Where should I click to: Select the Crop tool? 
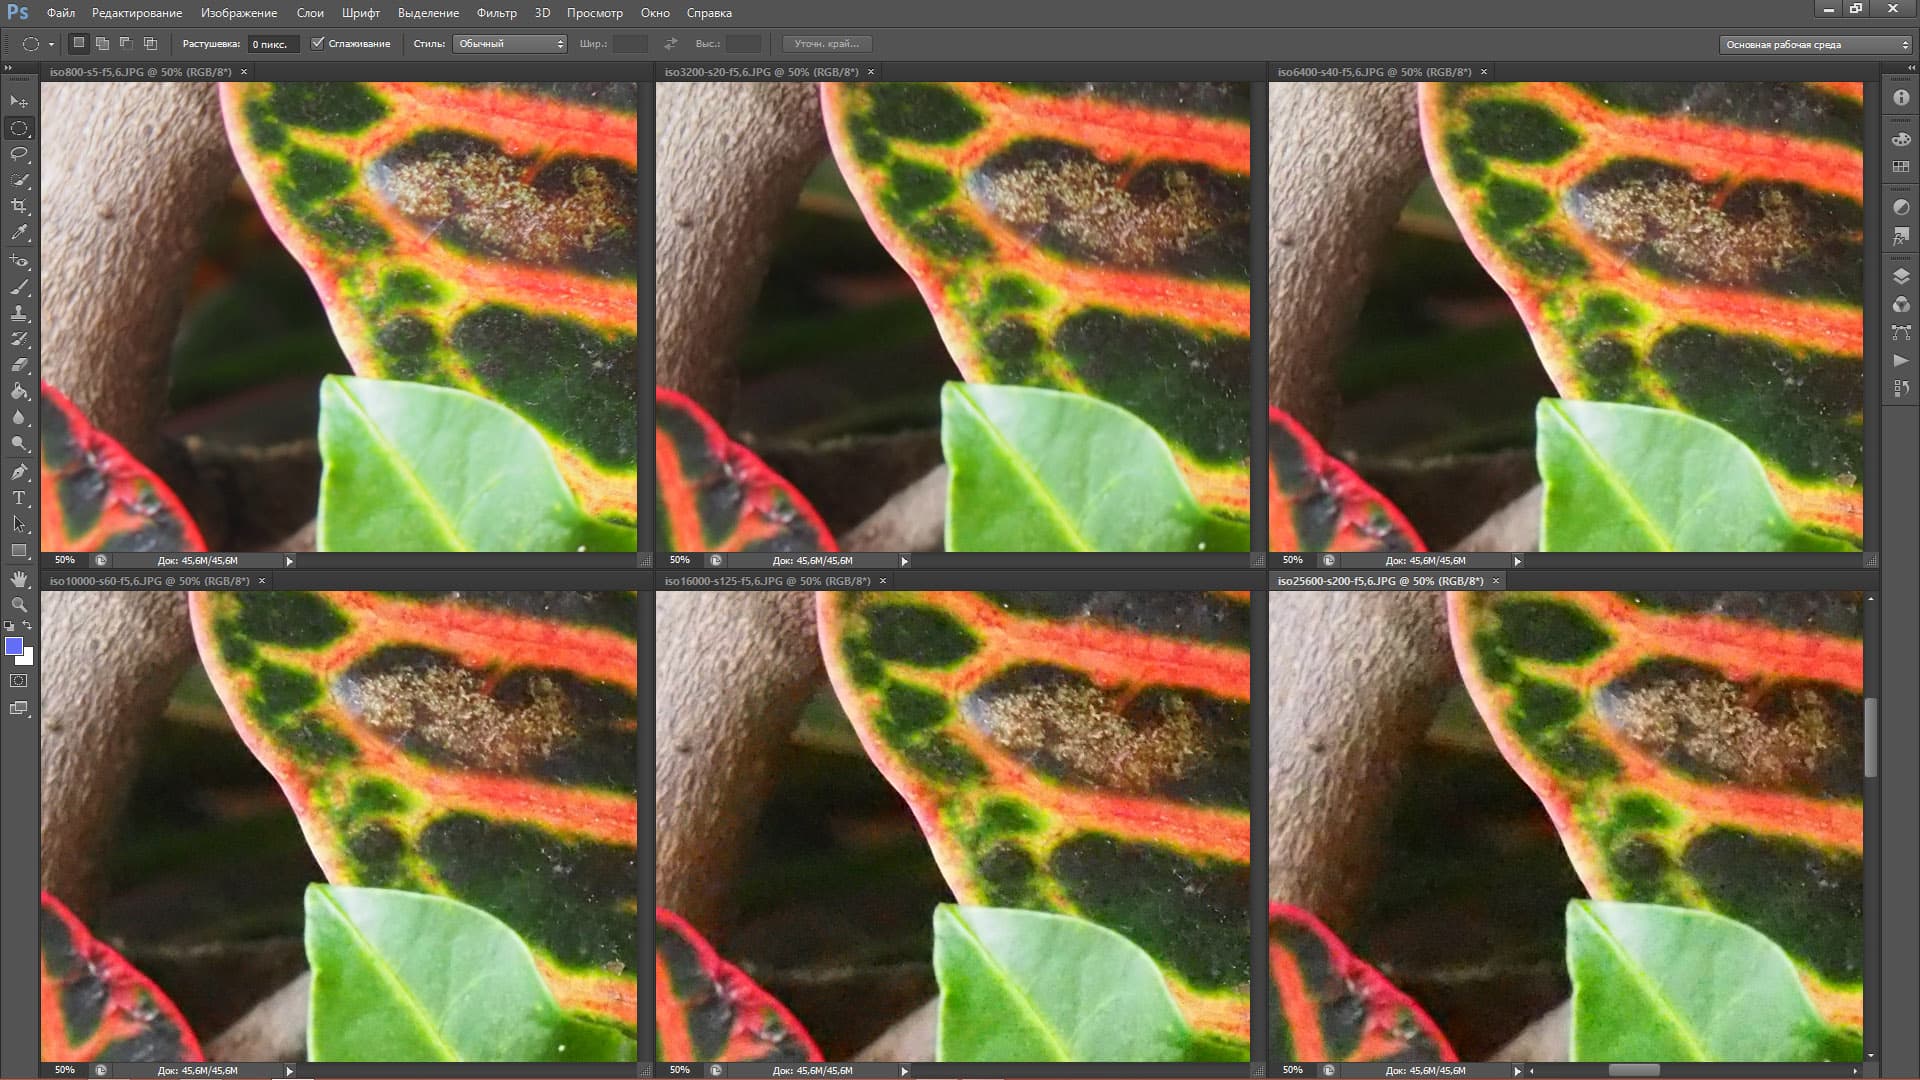[x=19, y=206]
